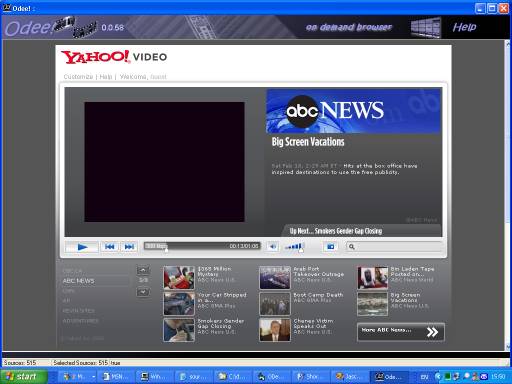The image size is (512, 384).
Task: Open 'Cheney Victim Speaks Out' title text
Action: (x=313, y=323)
